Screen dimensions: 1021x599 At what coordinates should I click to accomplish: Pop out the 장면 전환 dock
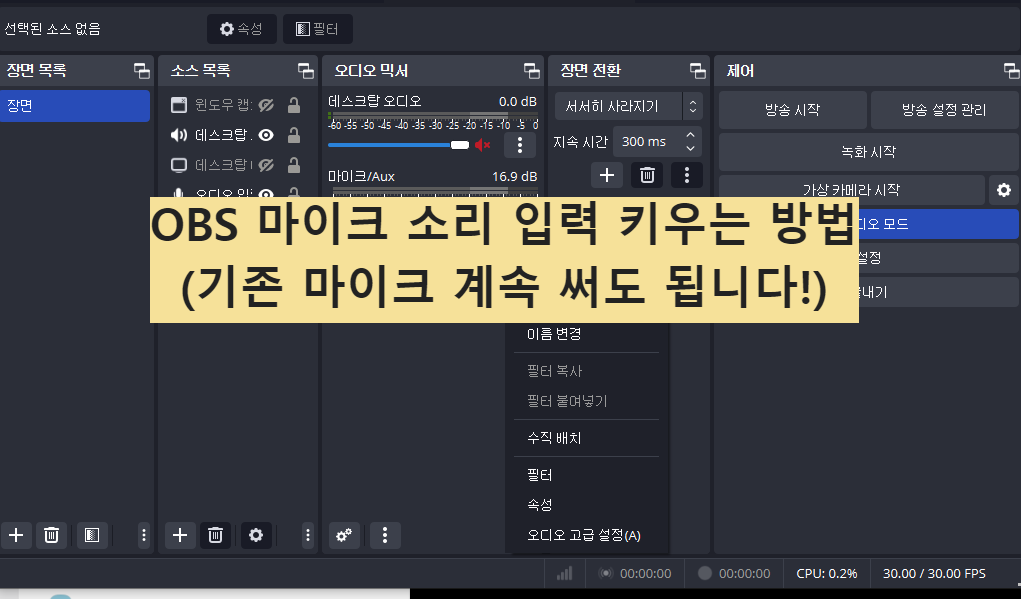click(698, 70)
